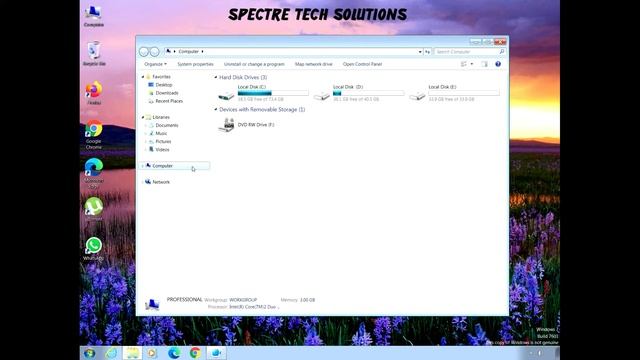
Task: Collapse the Libraries tree node
Action: (x=143, y=117)
